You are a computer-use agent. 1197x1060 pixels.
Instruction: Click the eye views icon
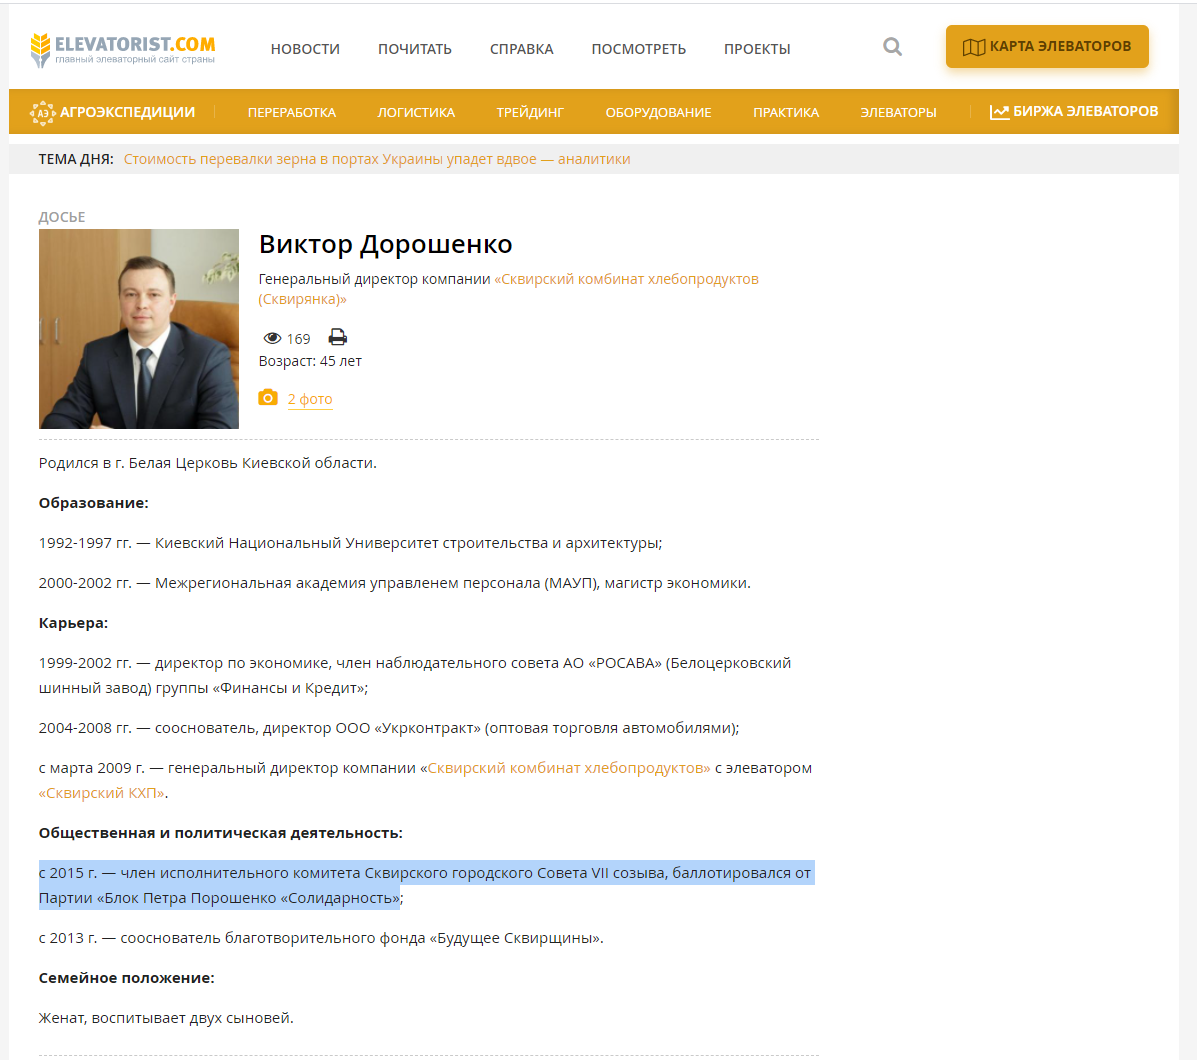[x=273, y=338]
